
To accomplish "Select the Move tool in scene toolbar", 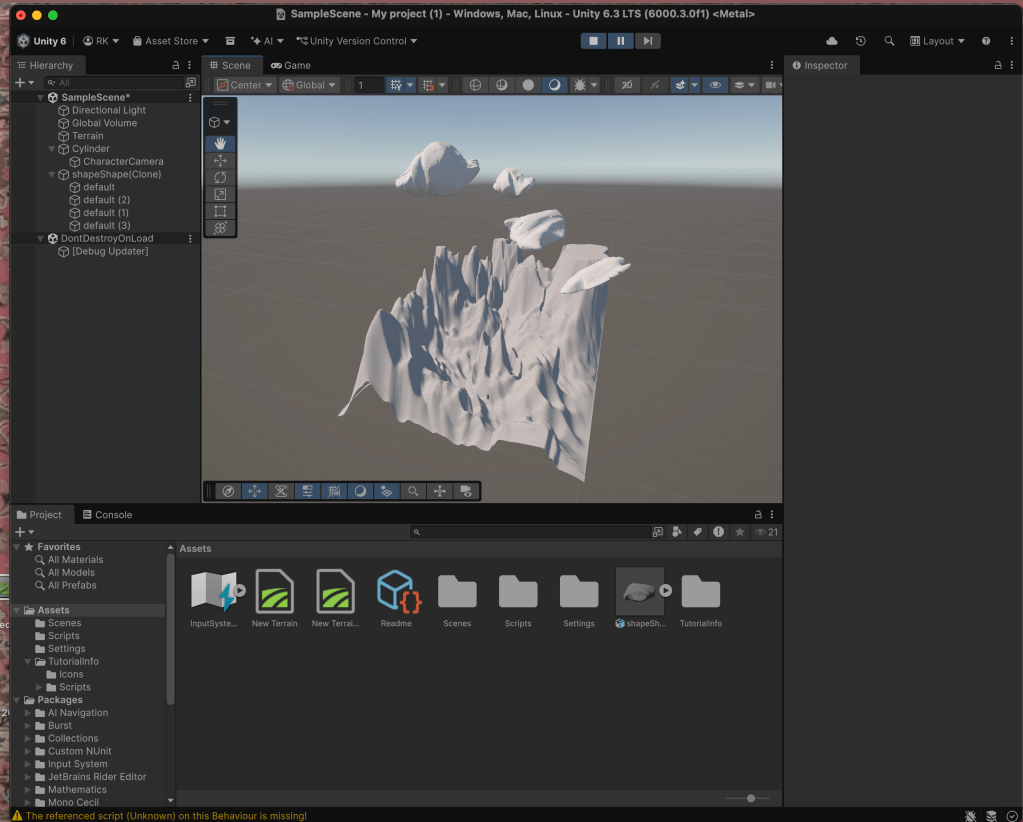I will pos(220,160).
